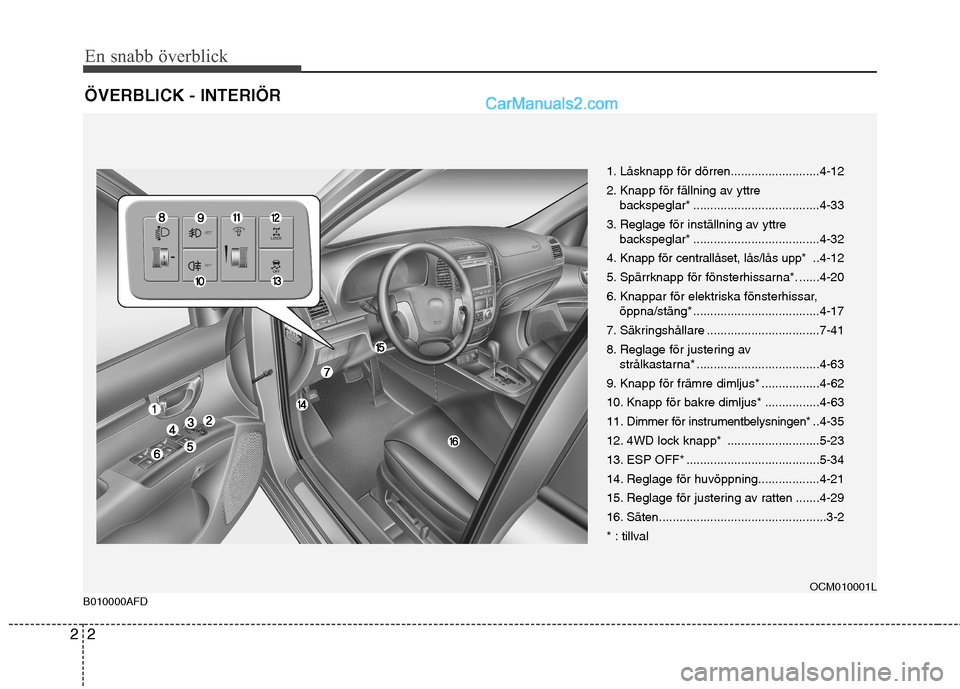Click callout 7 near the fuse holder
The height and width of the screenshot is (689, 960).
pos(327,372)
